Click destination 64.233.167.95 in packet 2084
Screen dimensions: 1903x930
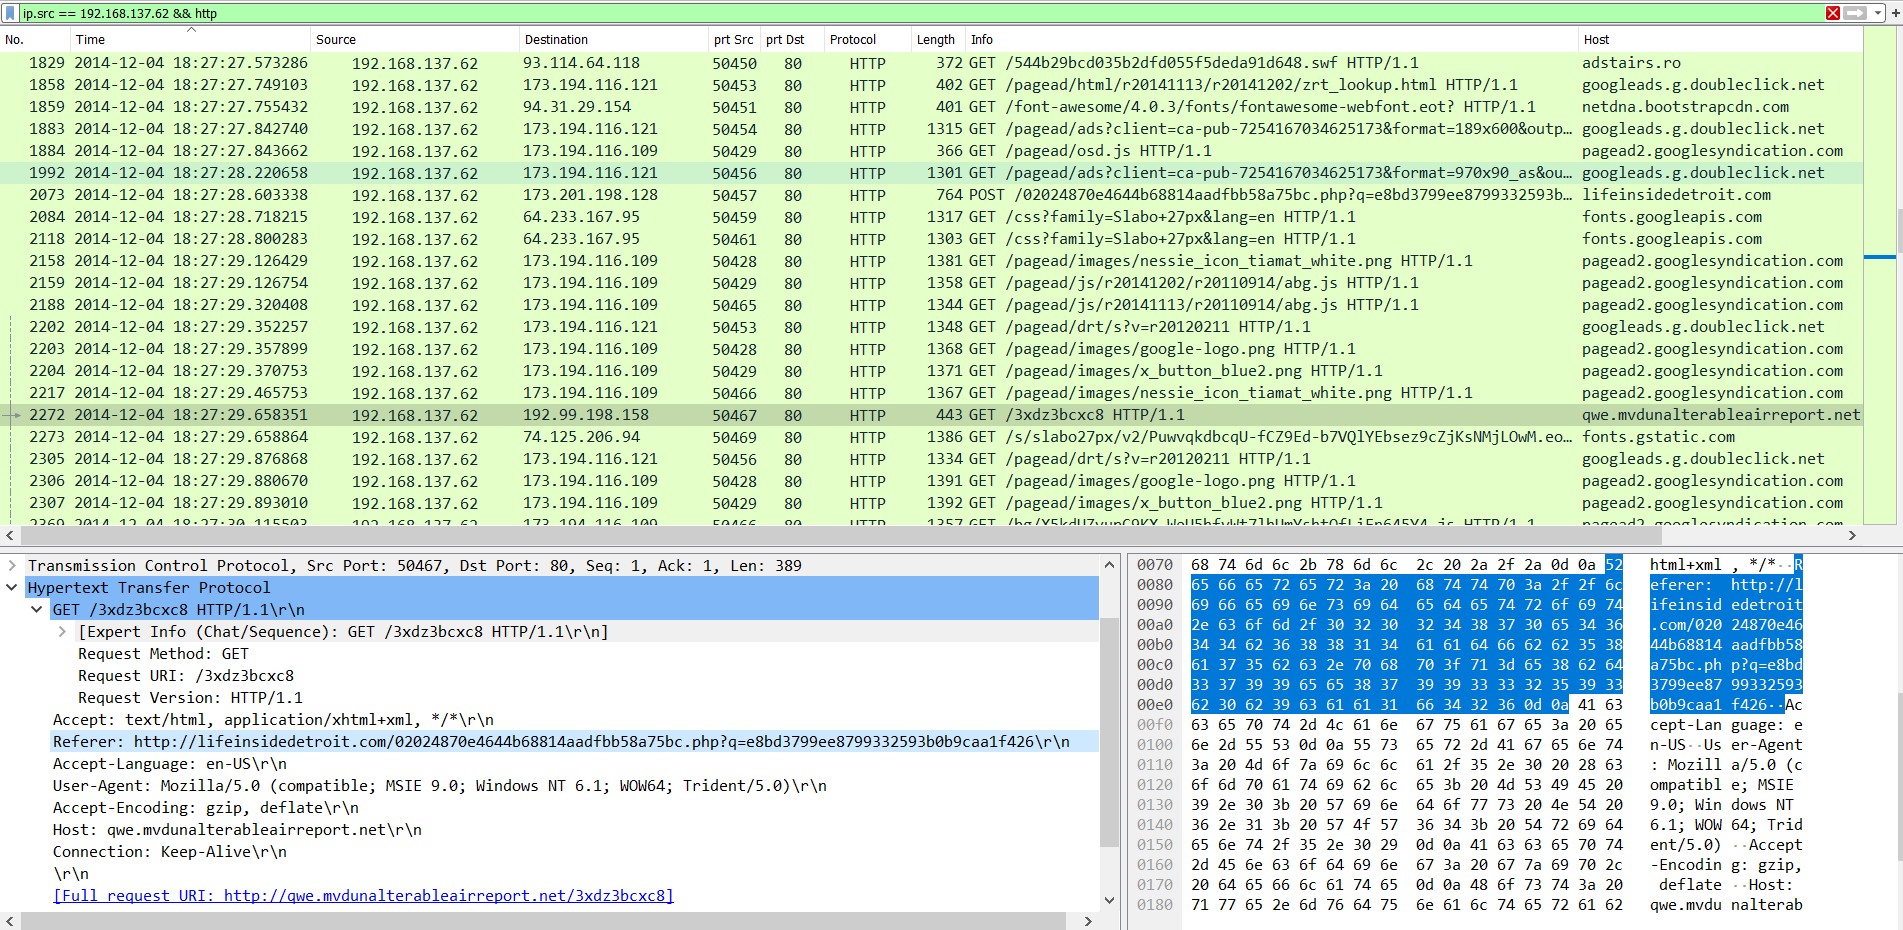click(581, 217)
